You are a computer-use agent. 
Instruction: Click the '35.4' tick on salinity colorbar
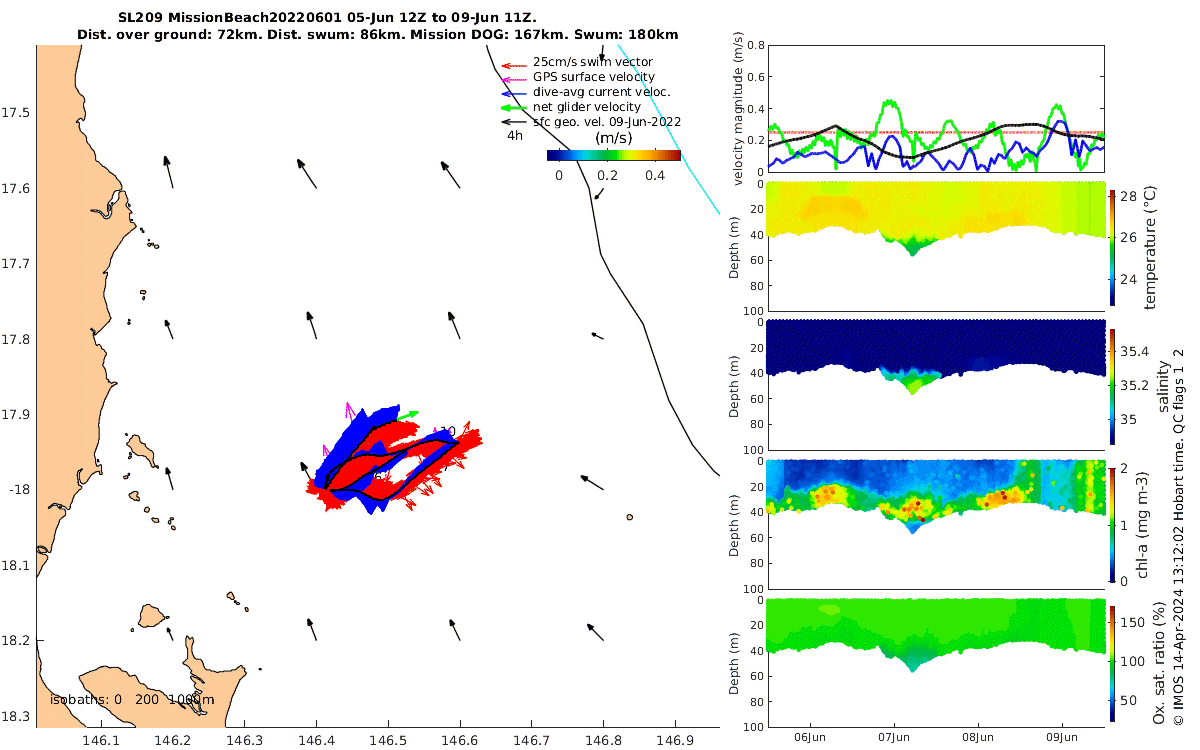1135,351
